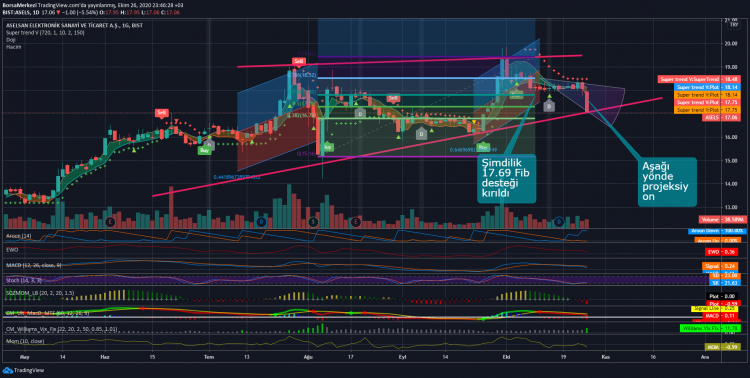Image resolution: width=750 pixels, height=378 pixels.
Task: Click the orange Signal 0.24 label
Action: click(x=721, y=266)
